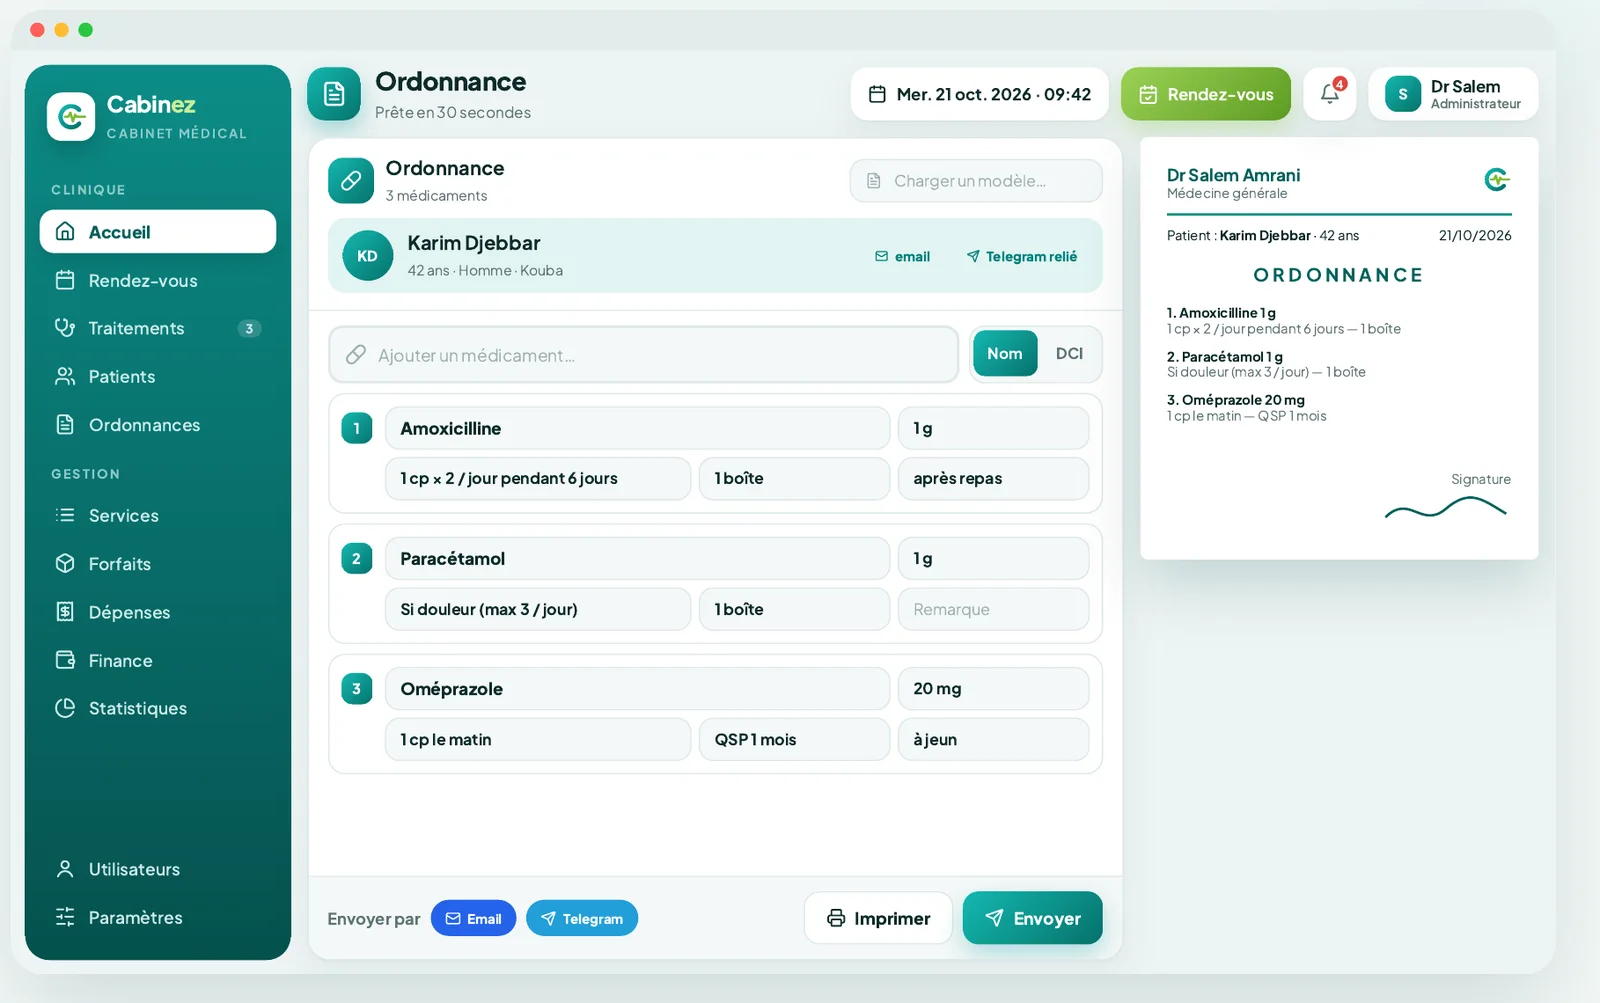Click the Telegram relié link
This screenshot has height=1003, width=1600.
(1022, 257)
